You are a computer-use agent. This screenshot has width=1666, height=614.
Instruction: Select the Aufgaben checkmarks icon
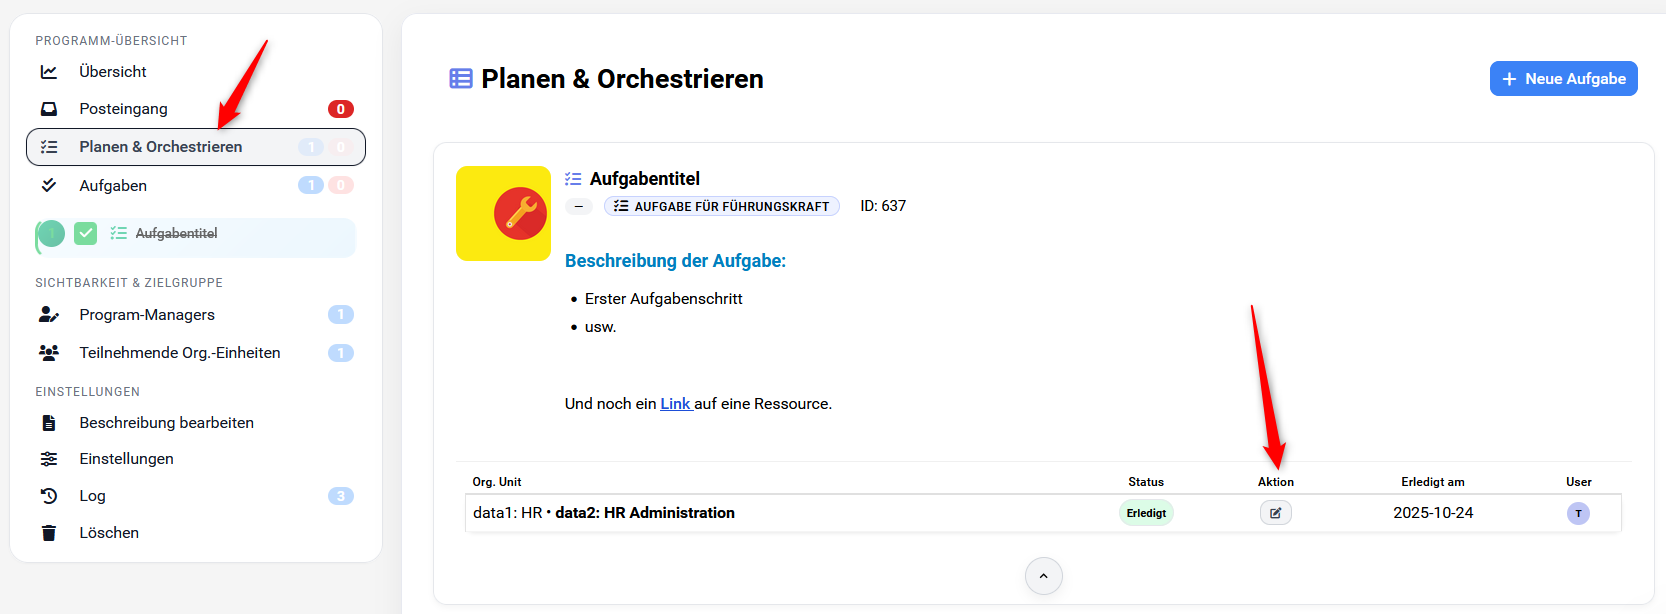click(x=49, y=185)
